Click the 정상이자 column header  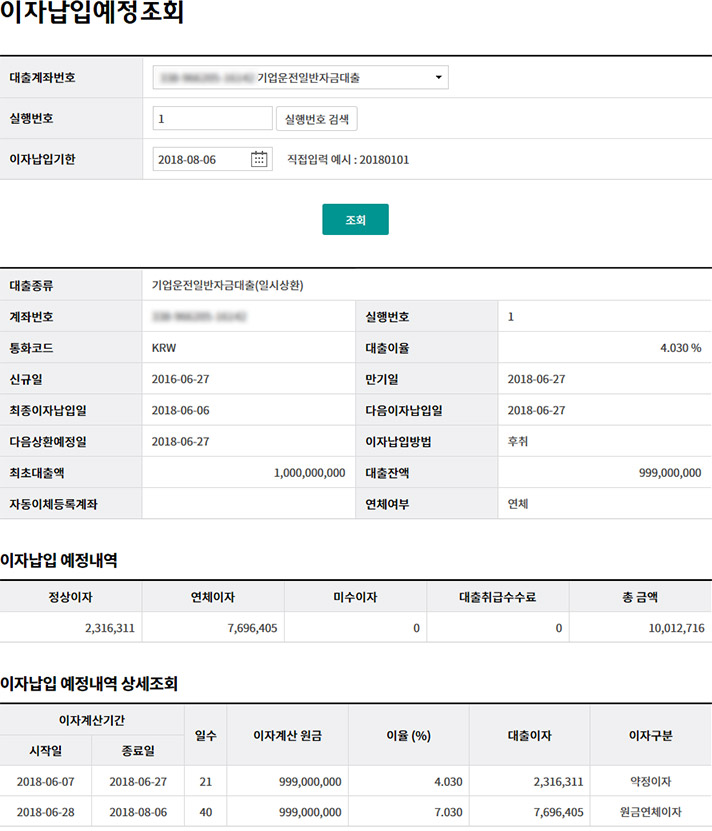71,597
